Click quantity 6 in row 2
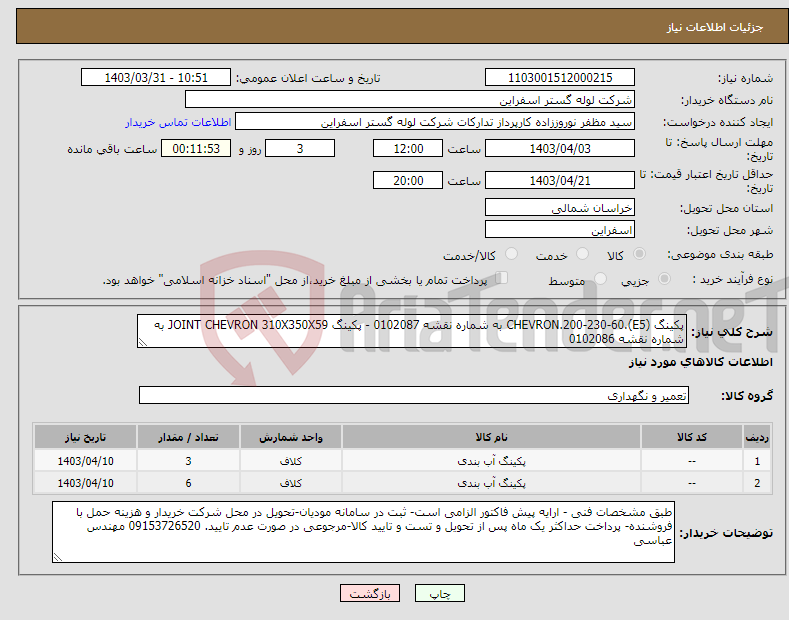Image resolution: width=789 pixels, height=620 pixels. click(188, 483)
